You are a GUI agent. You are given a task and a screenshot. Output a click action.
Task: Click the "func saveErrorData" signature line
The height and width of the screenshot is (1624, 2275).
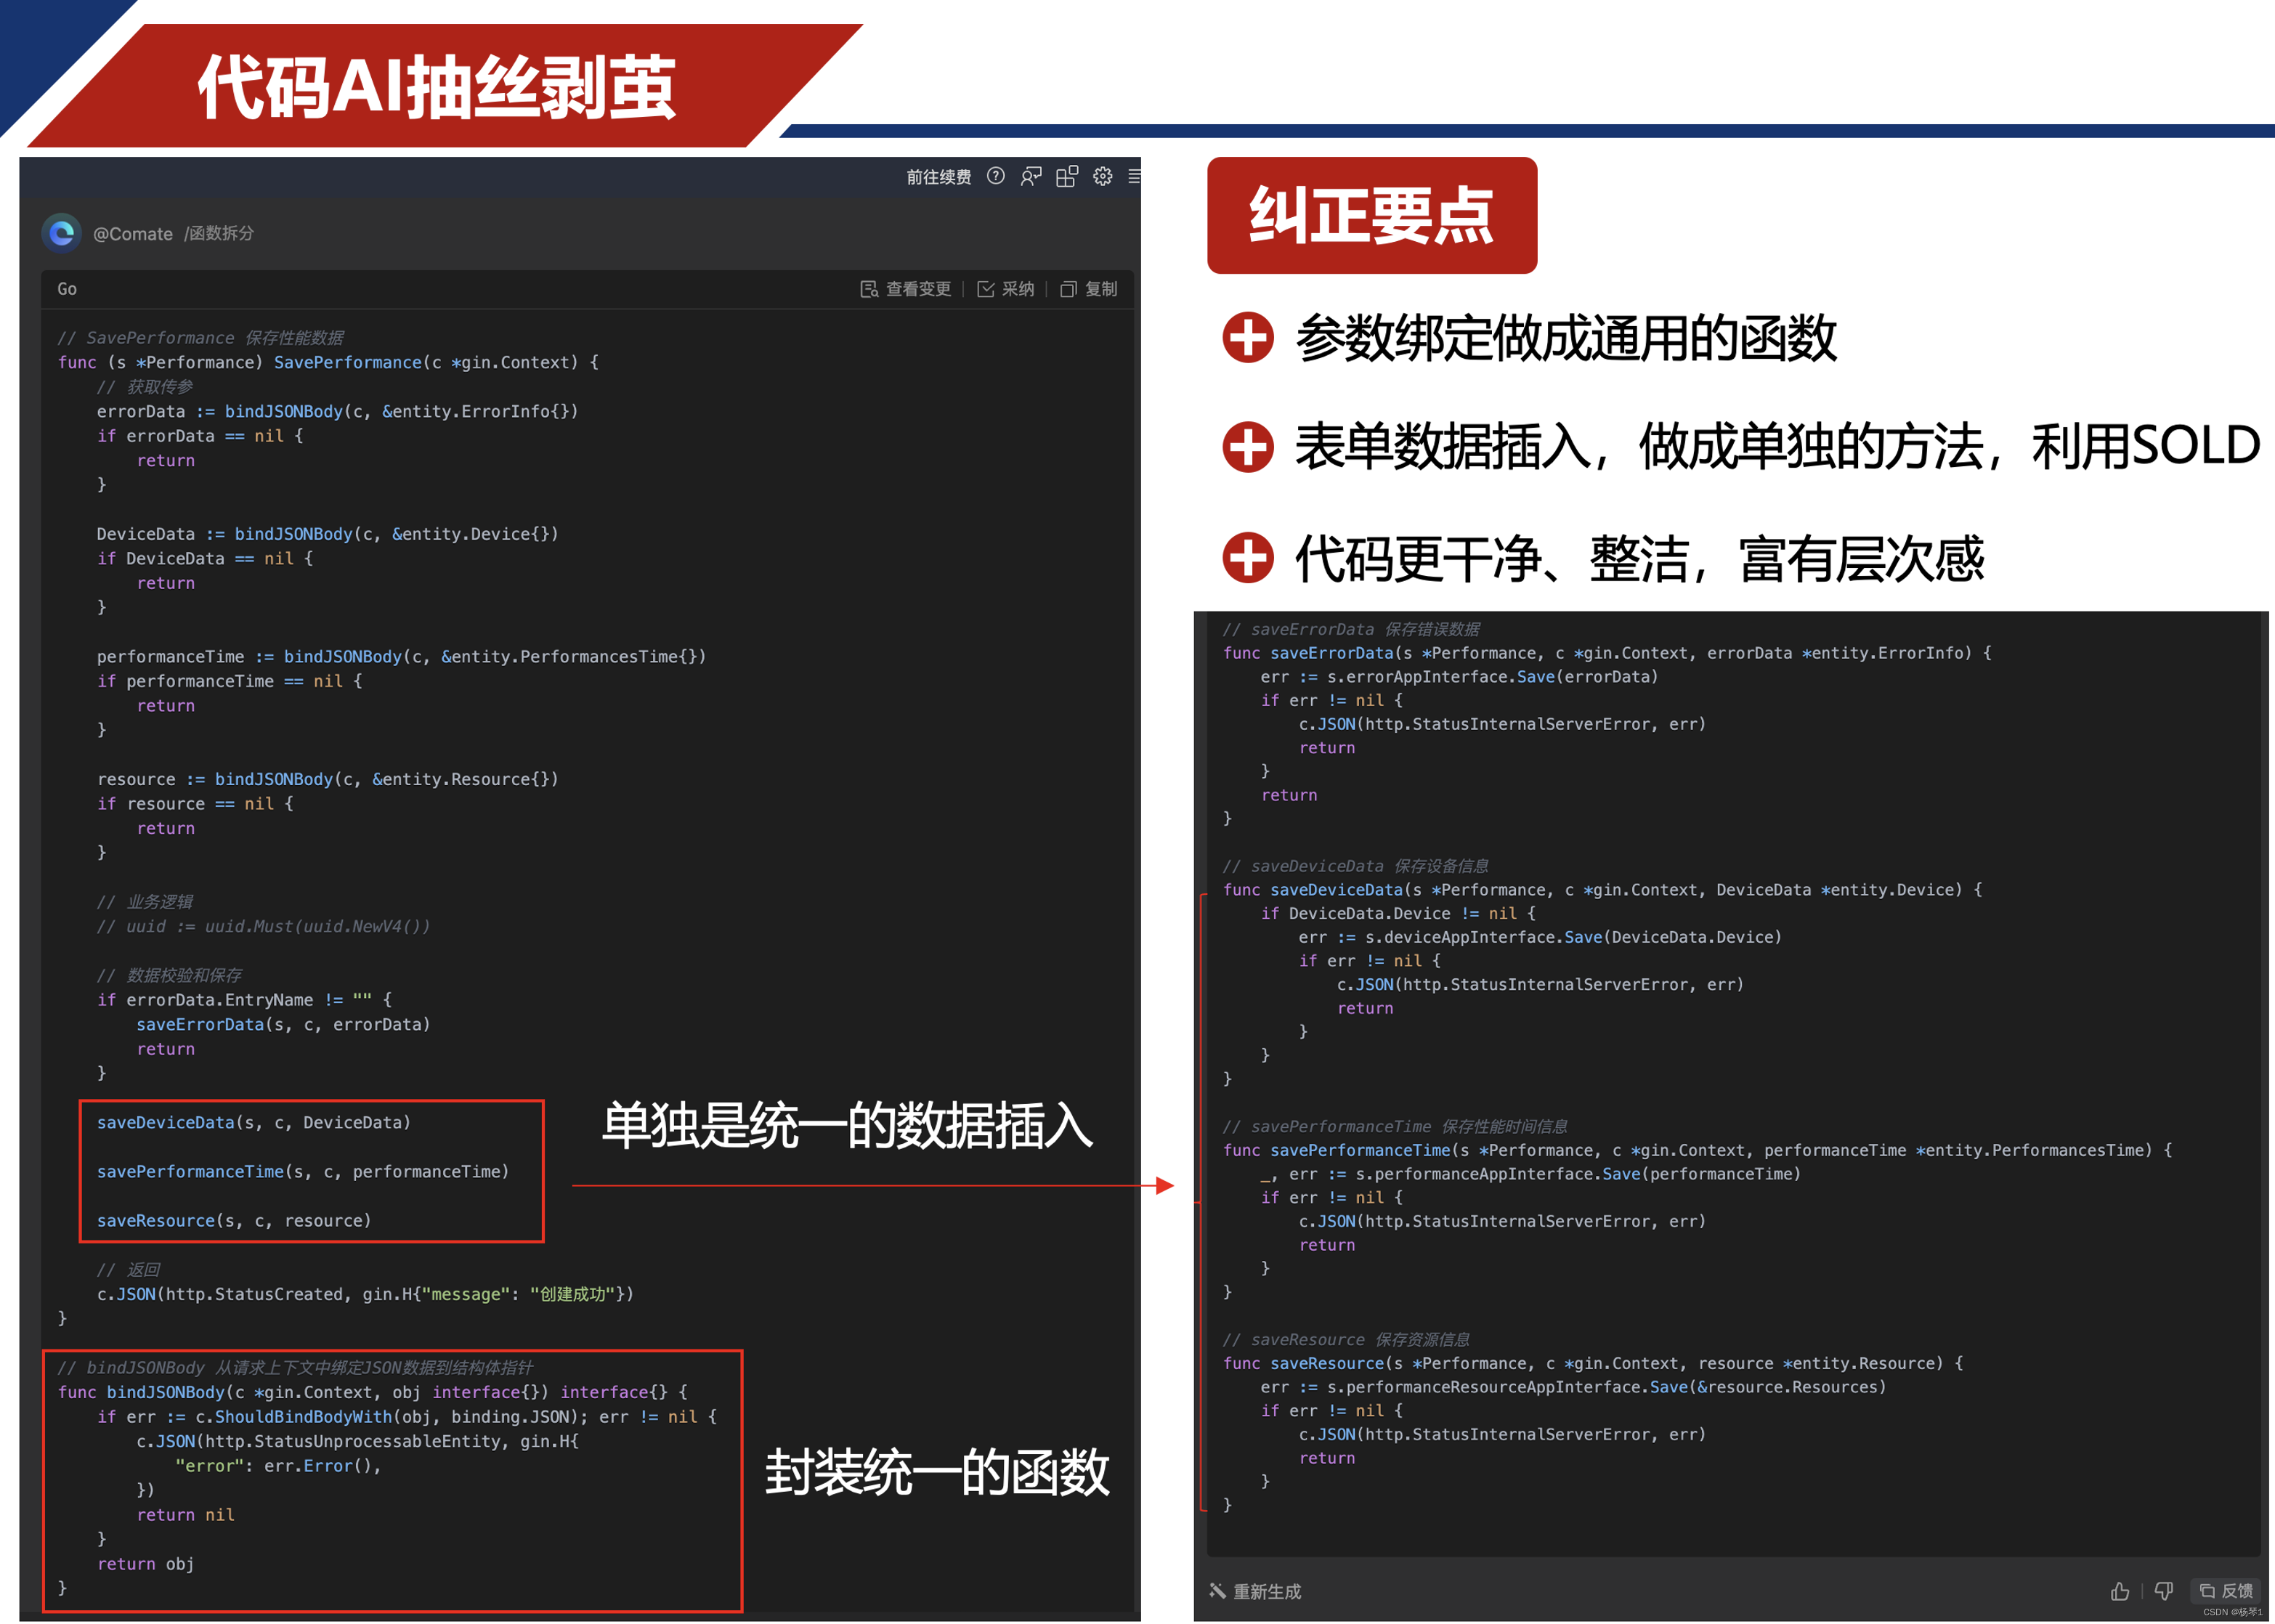click(x=1607, y=653)
